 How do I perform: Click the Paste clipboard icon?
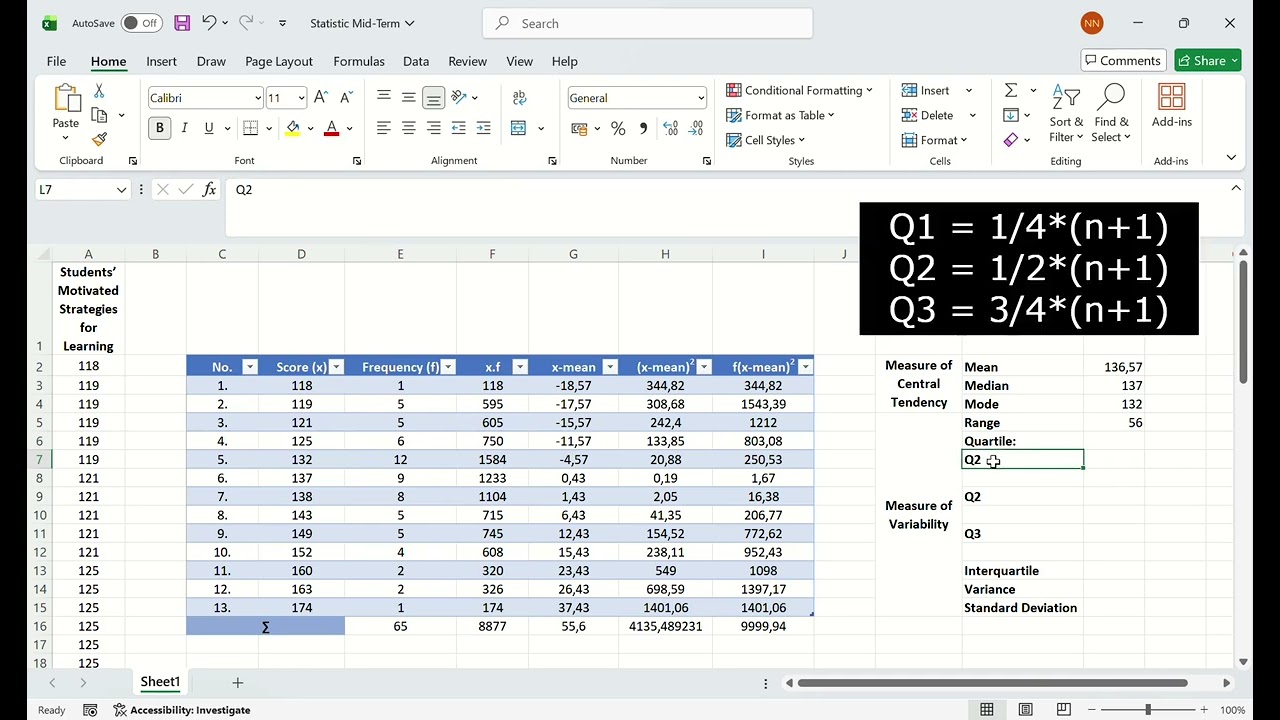[66, 98]
